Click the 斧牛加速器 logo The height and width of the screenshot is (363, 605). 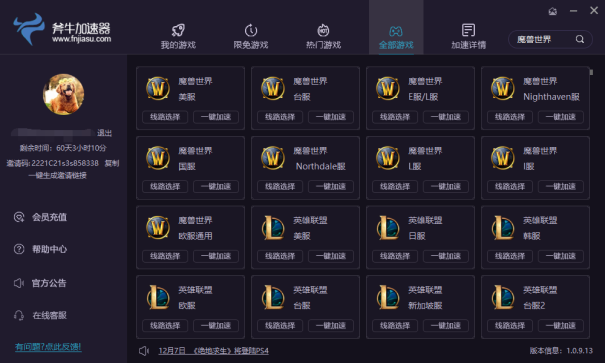pos(63,29)
